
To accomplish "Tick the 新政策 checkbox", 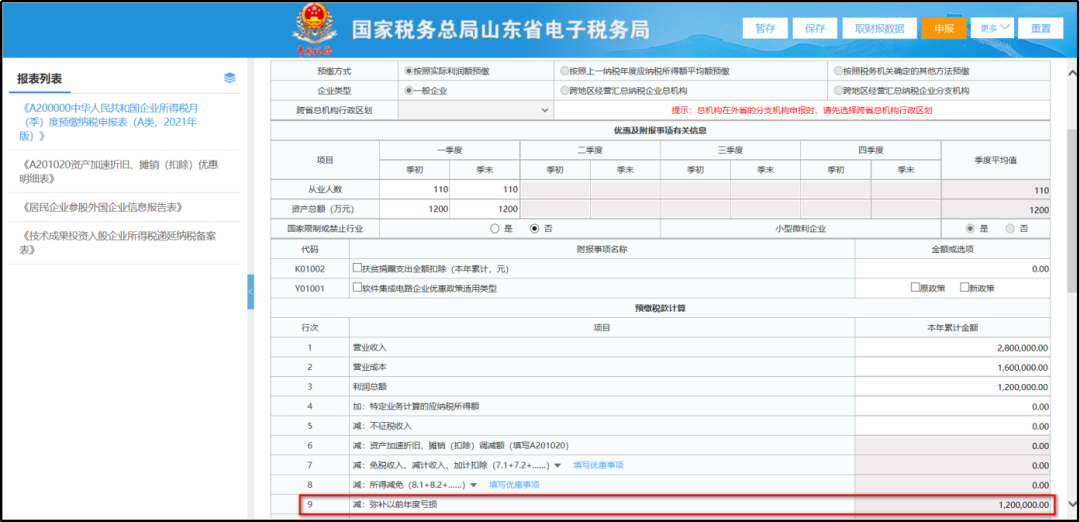I will pos(964,287).
